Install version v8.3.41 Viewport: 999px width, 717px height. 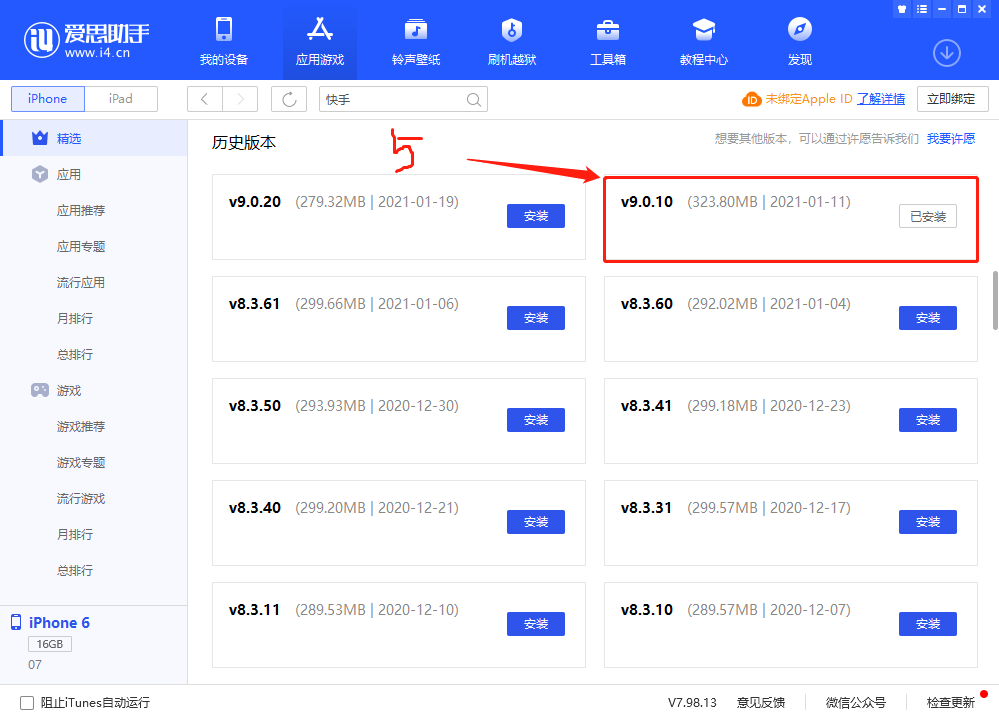pyautogui.click(x=928, y=420)
